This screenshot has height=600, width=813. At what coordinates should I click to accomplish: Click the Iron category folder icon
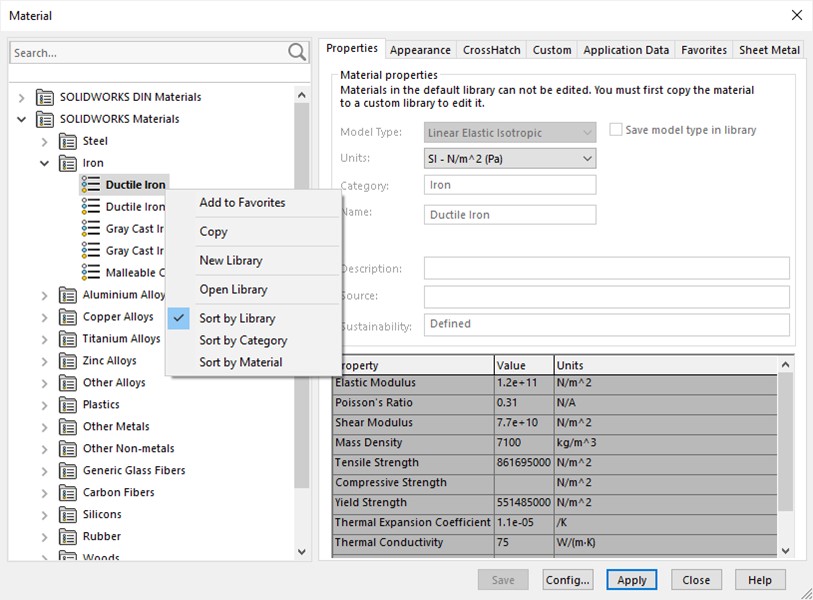click(65, 162)
